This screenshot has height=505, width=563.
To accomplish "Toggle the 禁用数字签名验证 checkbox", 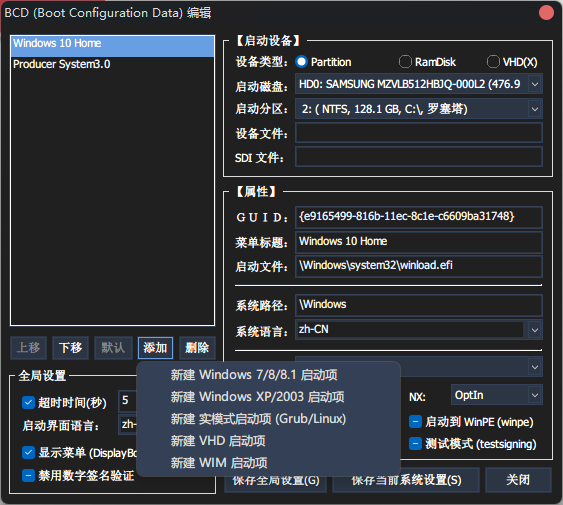I will pos(28,475).
